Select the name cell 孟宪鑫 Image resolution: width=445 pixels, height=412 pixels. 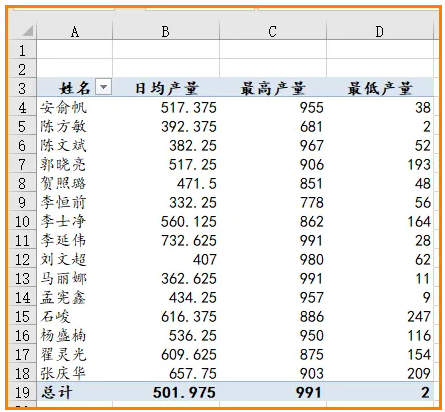[x=75, y=297]
